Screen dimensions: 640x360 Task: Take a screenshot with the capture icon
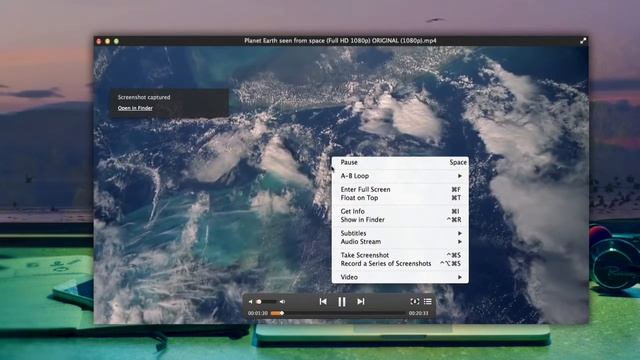(414, 302)
